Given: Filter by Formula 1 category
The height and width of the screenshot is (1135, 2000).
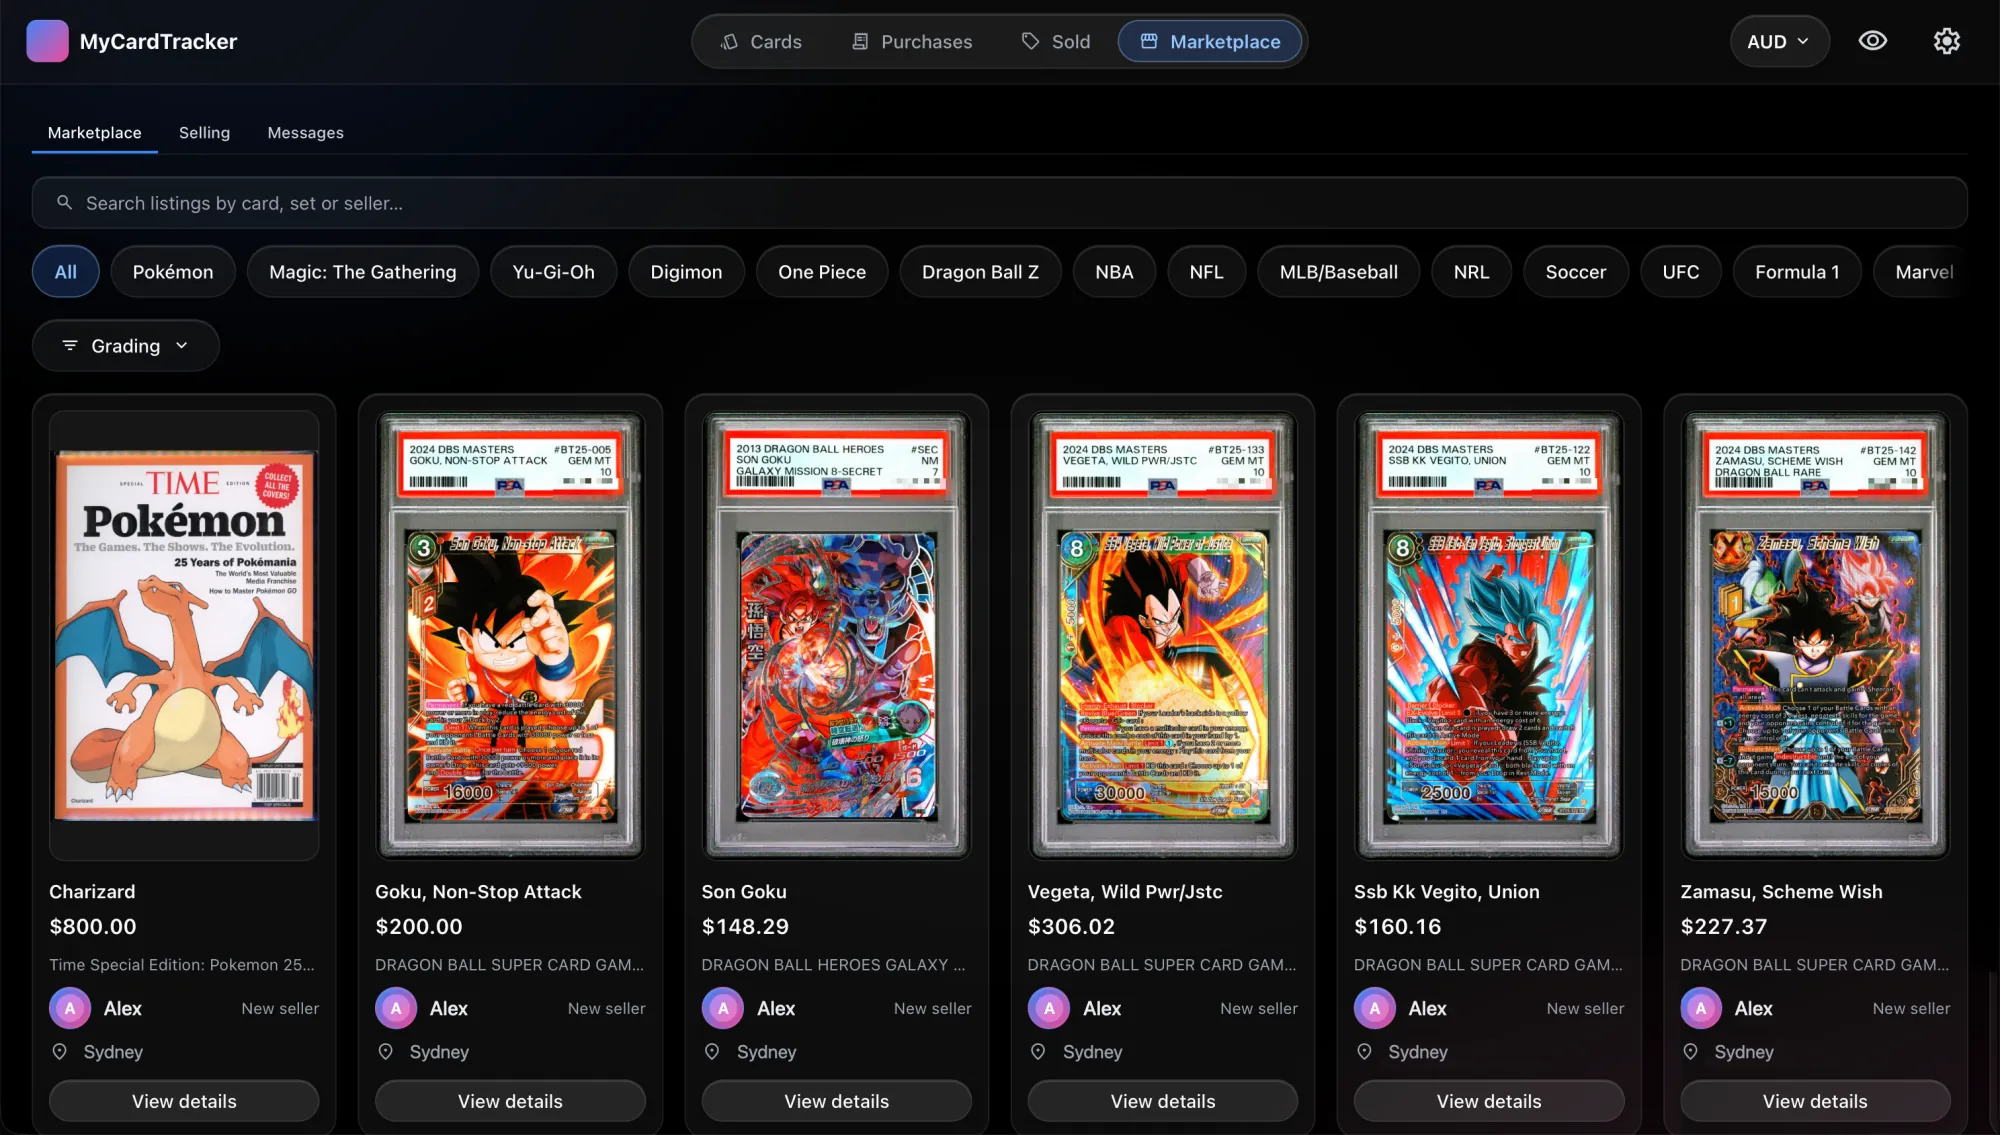Looking at the screenshot, I should (1797, 272).
